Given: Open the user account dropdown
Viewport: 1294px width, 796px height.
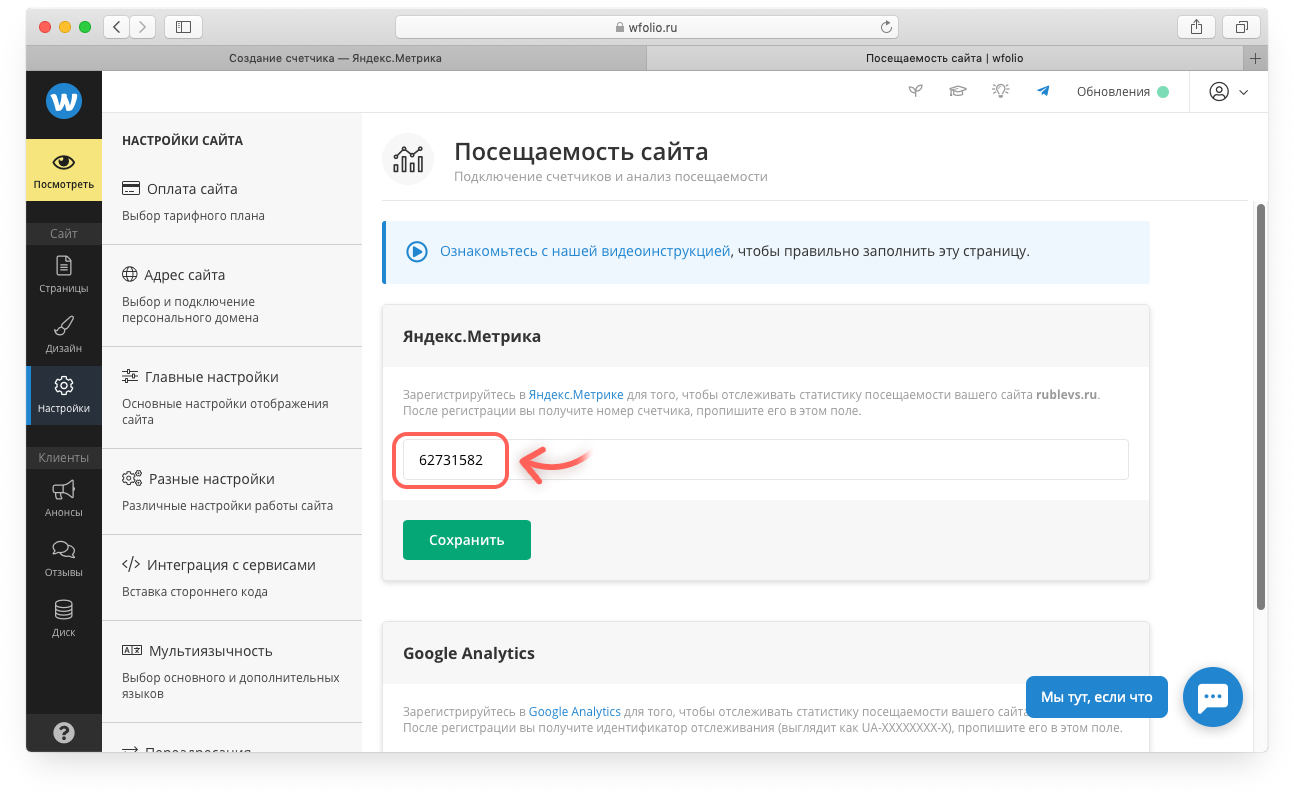Looking at the screenshot, I should 1229,91.
